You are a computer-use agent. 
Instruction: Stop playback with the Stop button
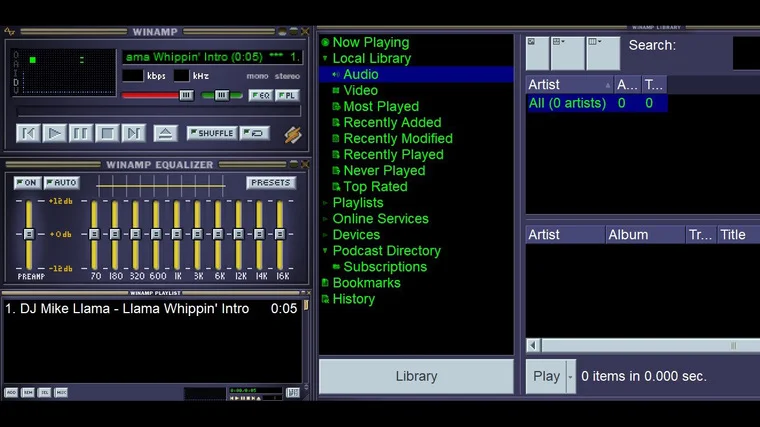[107, 133]
